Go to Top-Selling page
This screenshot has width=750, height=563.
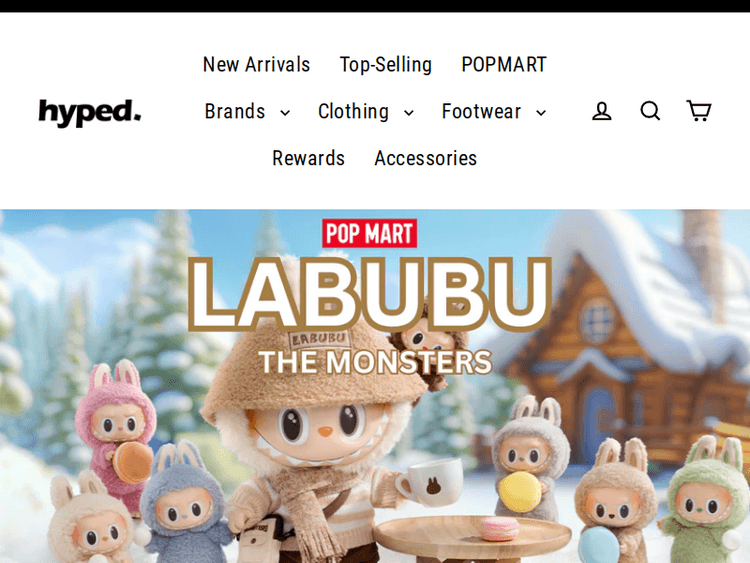click(386, 65)
